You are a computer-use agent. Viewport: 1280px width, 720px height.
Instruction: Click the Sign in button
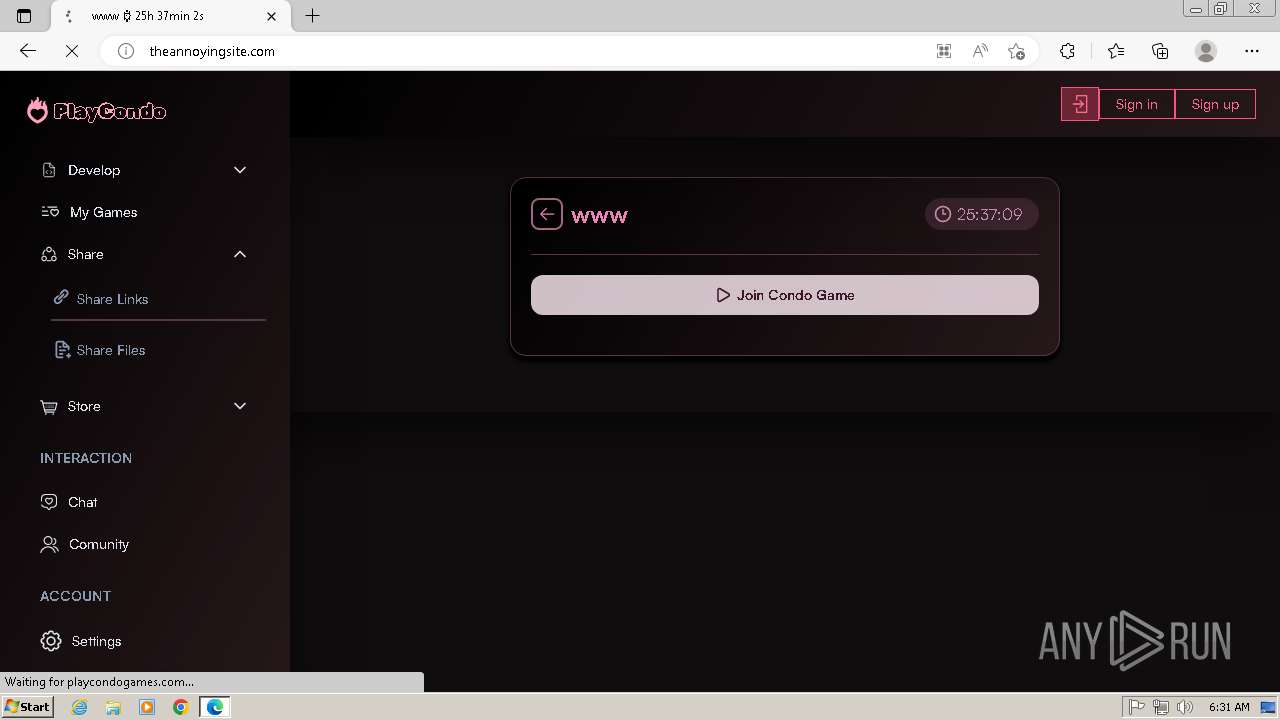tap(1137, 104)
